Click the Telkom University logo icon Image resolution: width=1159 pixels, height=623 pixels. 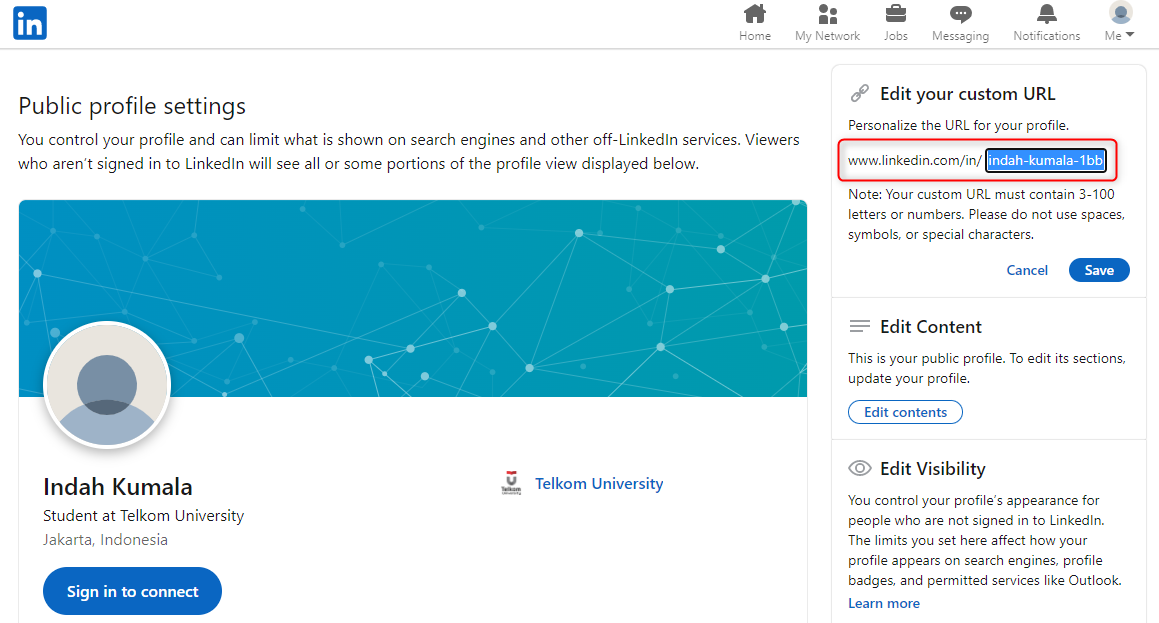tap(511, 483)
